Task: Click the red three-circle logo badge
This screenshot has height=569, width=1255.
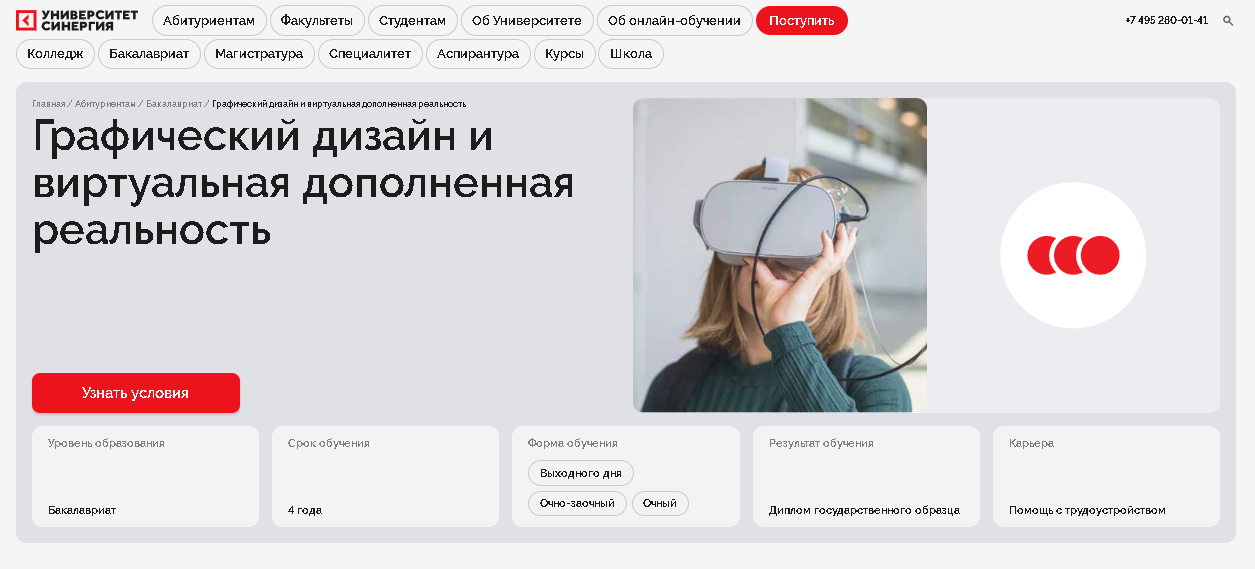Action: click(1073, 255)
